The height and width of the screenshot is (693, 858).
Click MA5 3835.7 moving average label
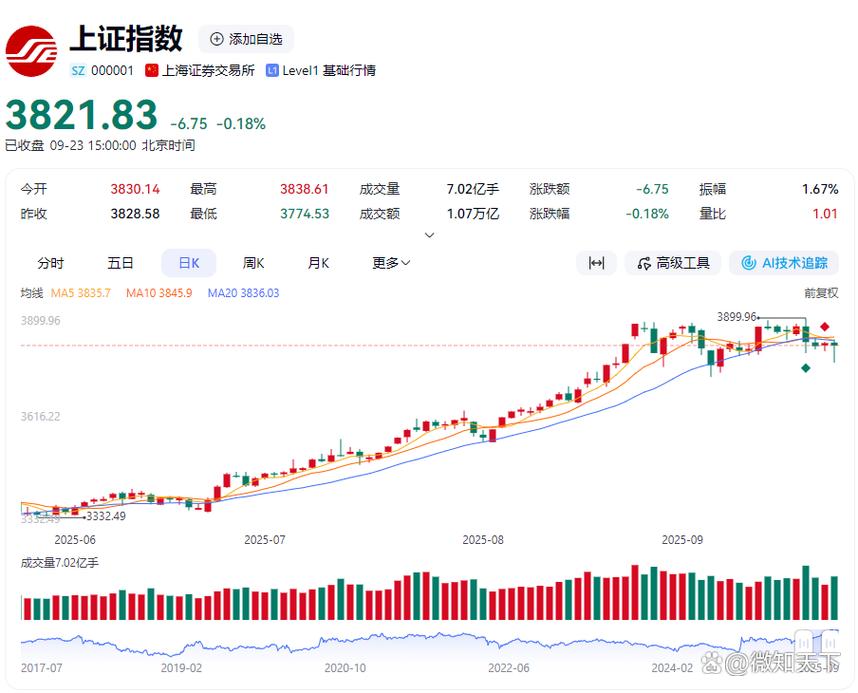click(81, 293)
